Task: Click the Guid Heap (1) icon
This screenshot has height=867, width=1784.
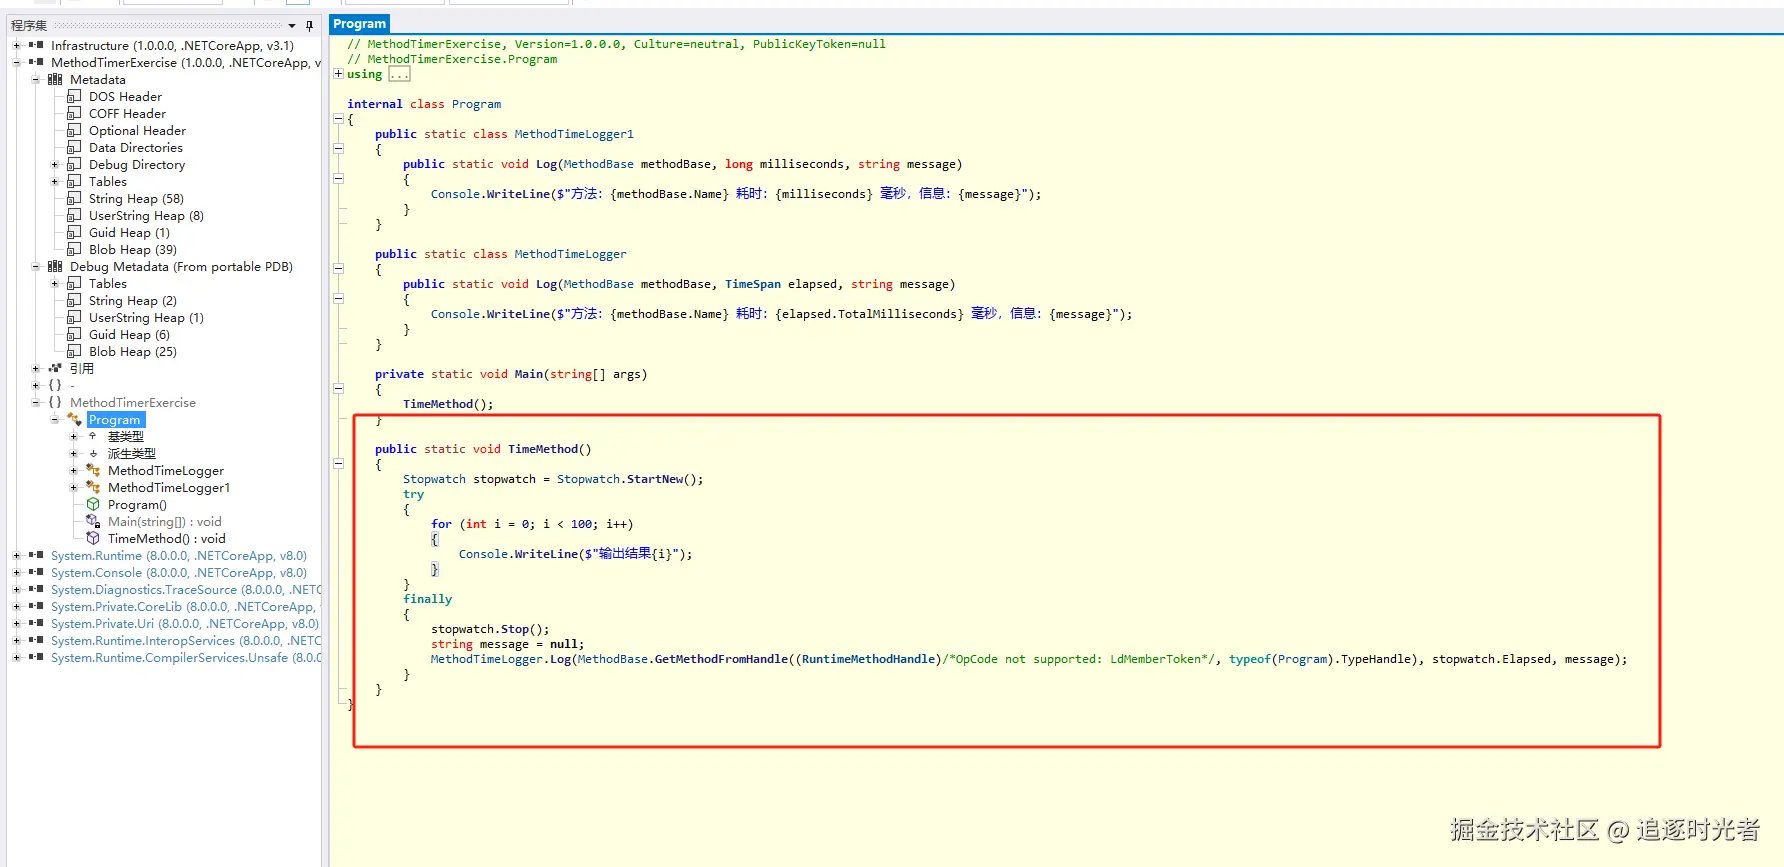Action: click(x=74, y=232)
